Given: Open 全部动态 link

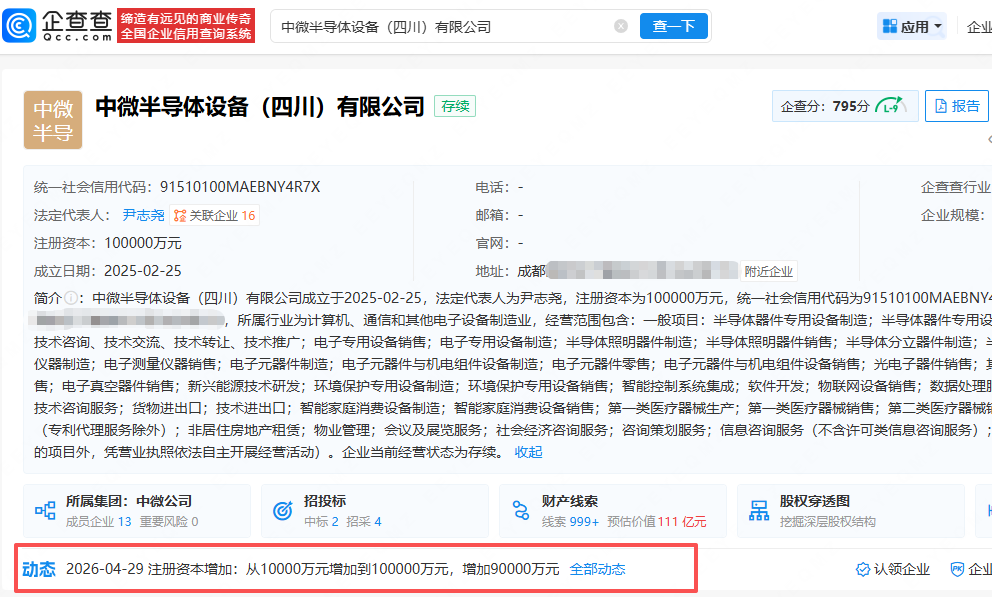Looking at the screenshot, I should pos(597,569).
